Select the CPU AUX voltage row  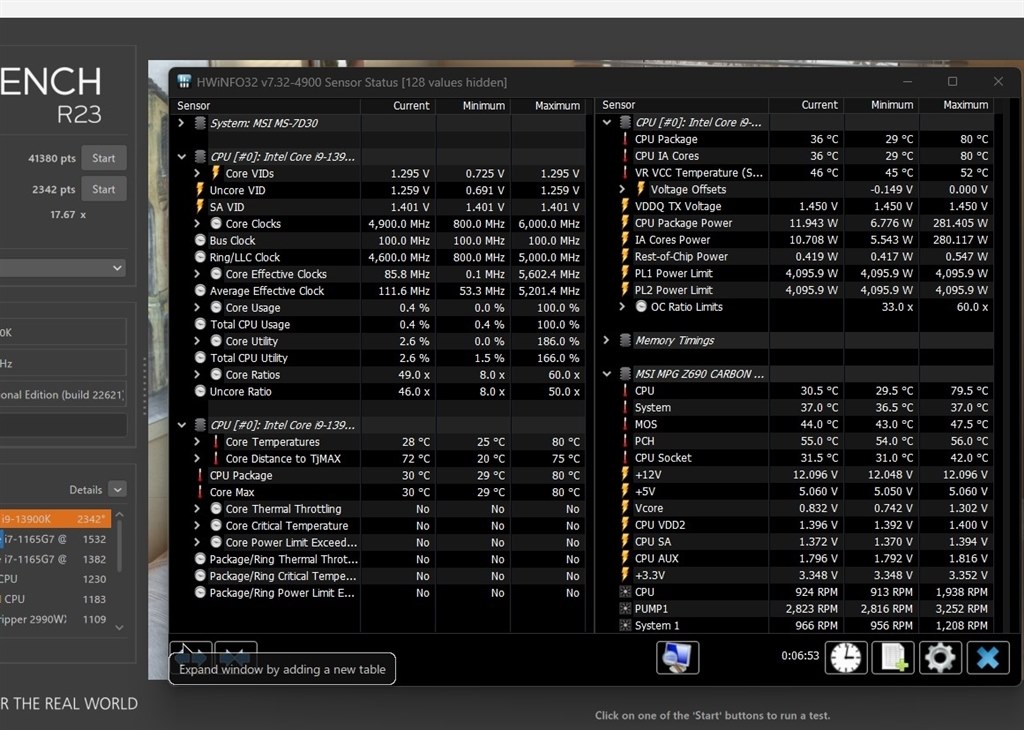[x=795, y=558]
